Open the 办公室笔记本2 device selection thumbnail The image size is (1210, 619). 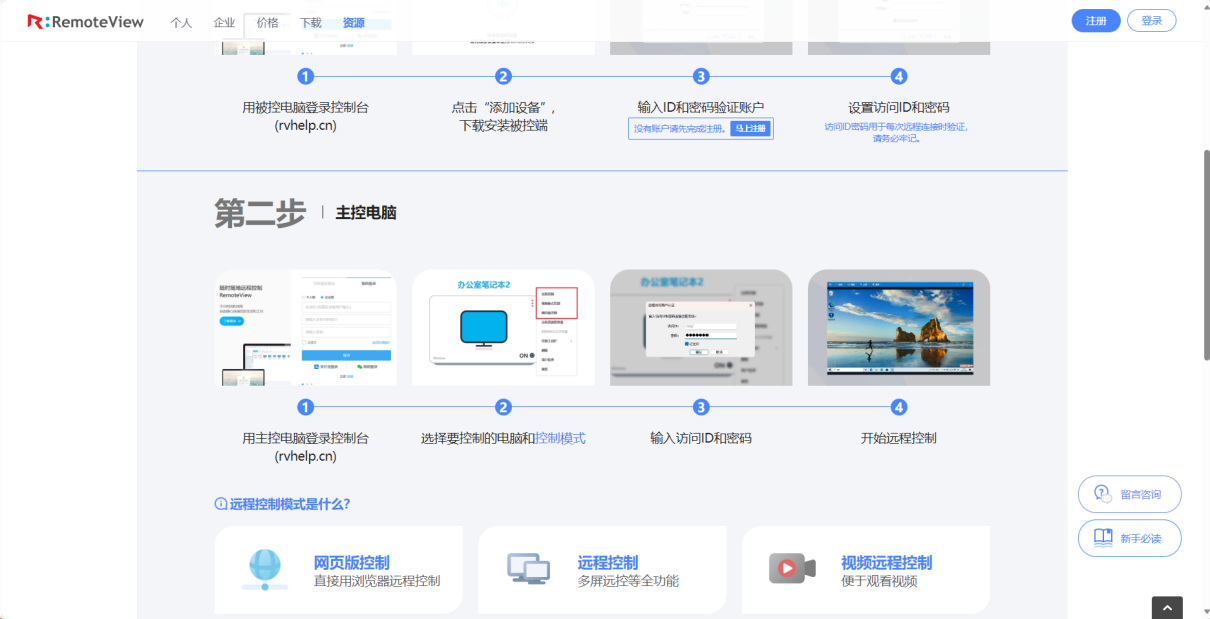(503, 328)
